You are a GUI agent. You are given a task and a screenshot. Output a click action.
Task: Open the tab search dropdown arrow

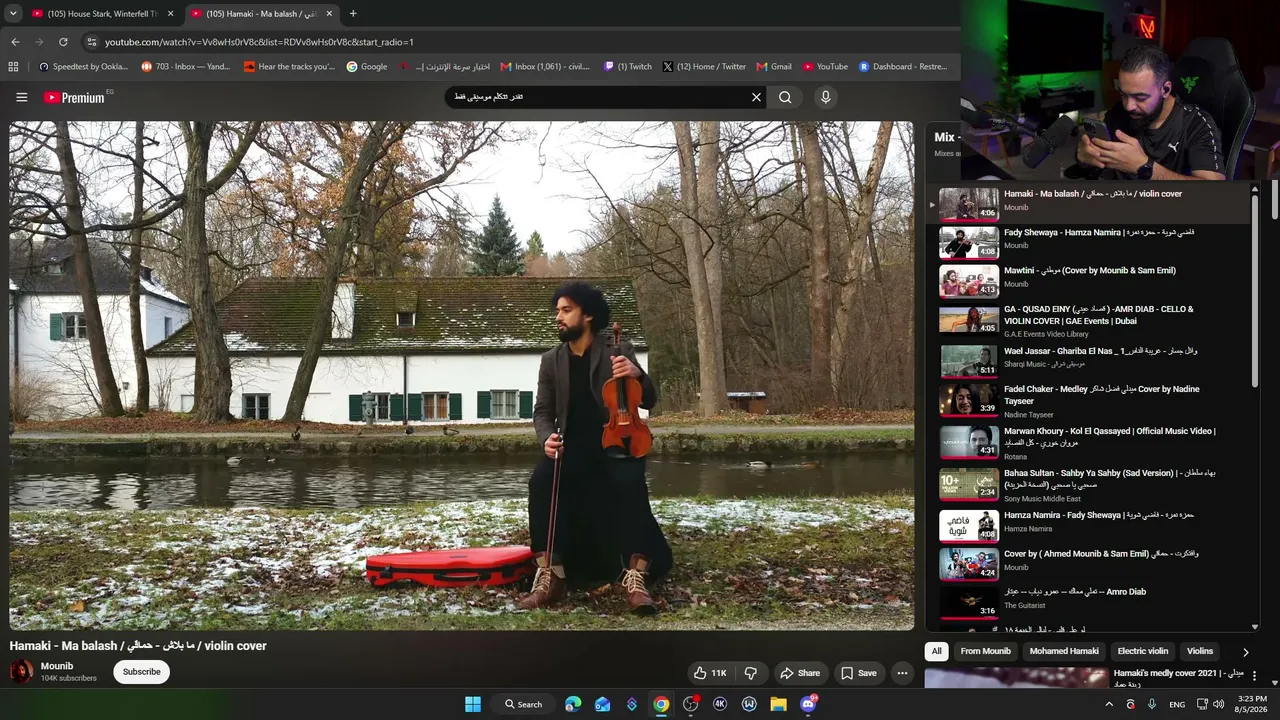pos(13,13)
